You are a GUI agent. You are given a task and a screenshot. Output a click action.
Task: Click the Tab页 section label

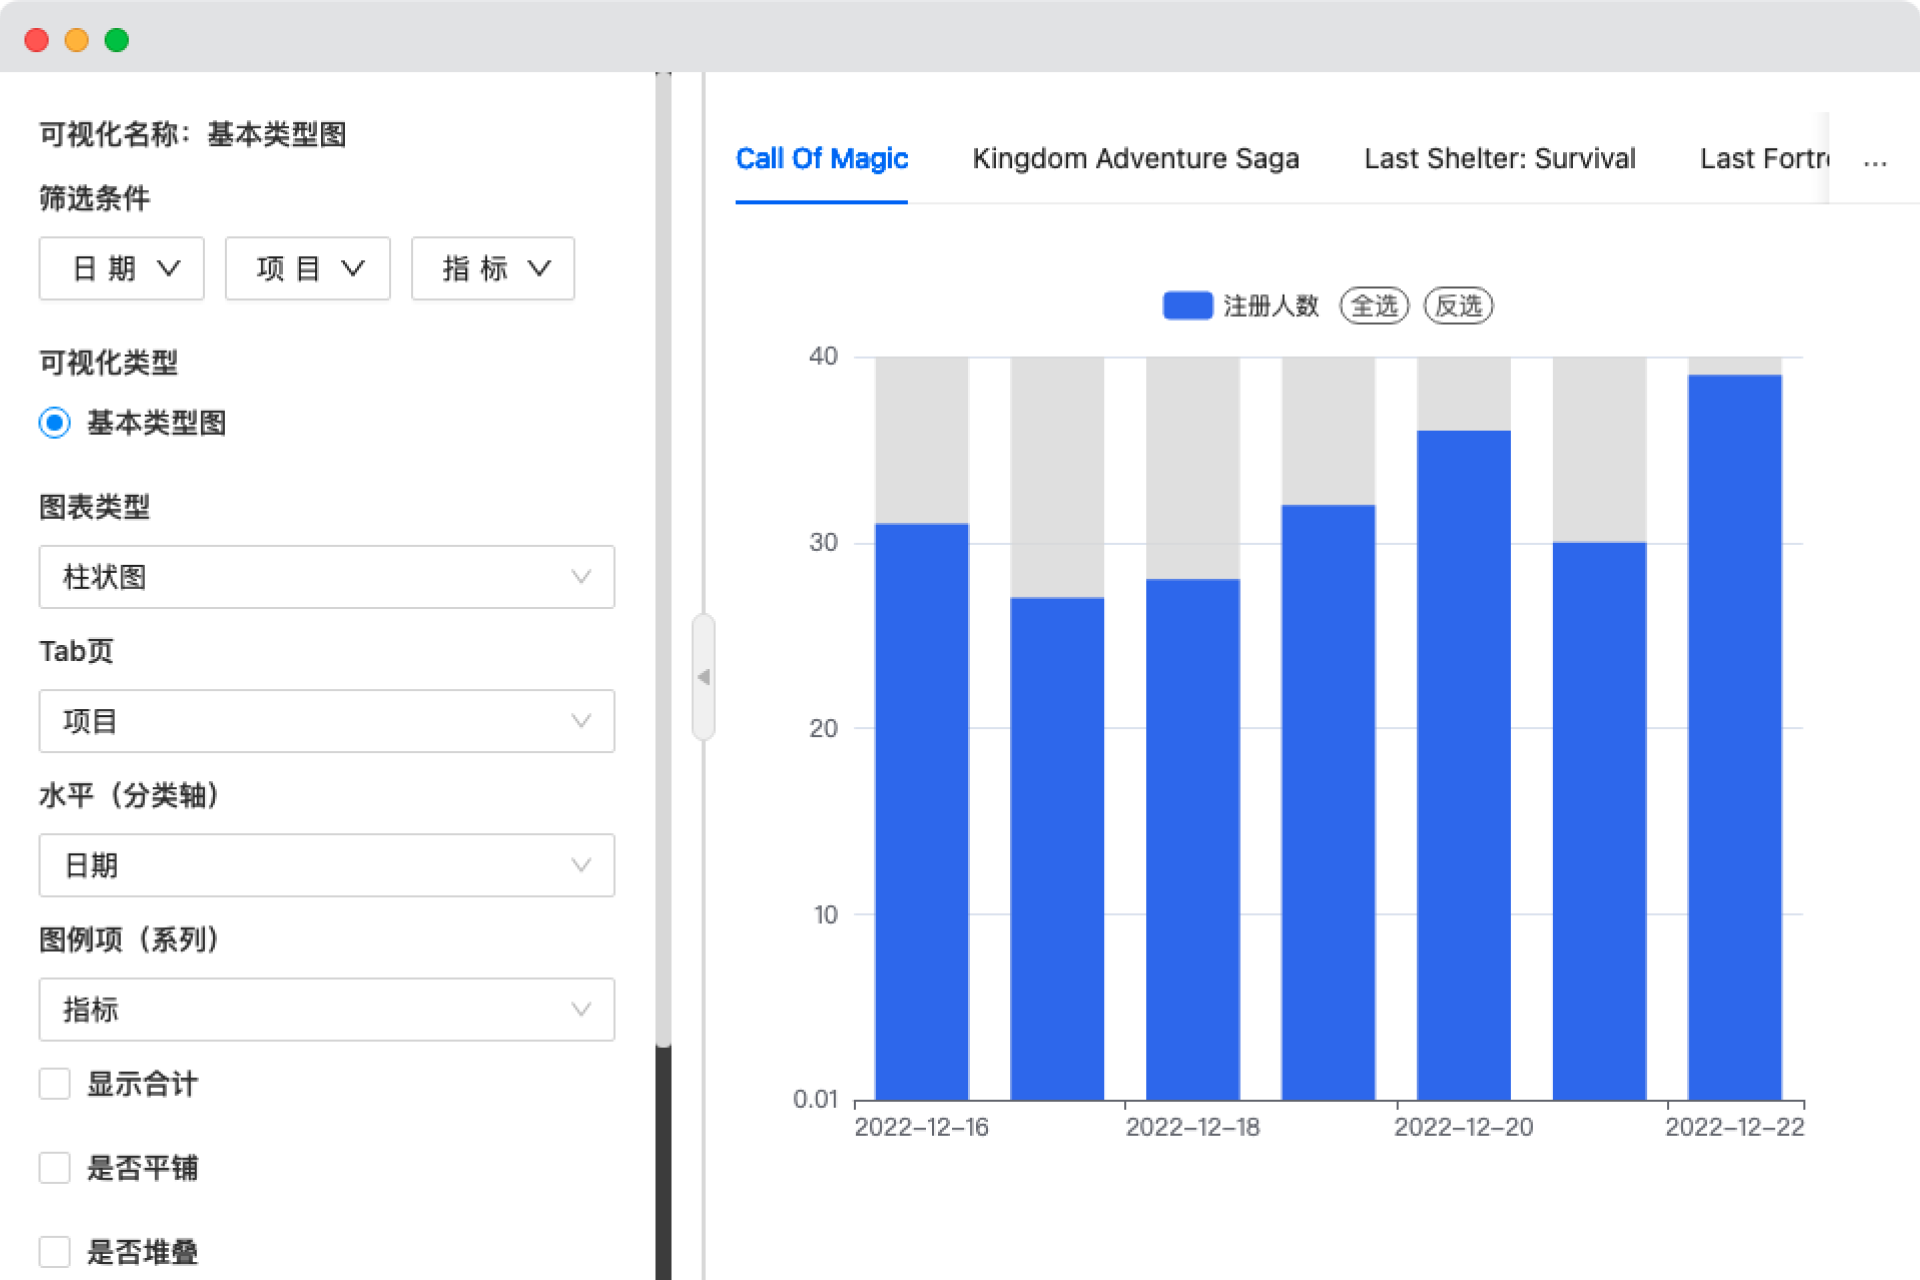pyautogui.click(x=77, y=650)
